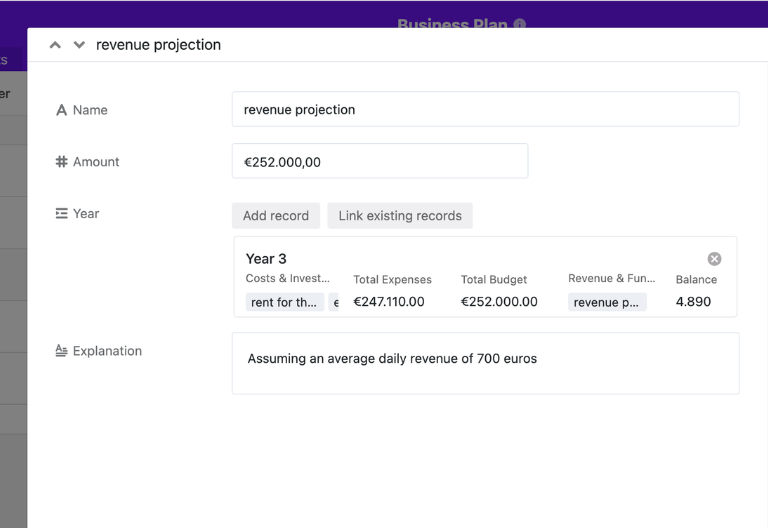Click the revenue projection header title
The width and height of the screenshot is (768, 528).
pyautogui.click(x=158, y=45)
